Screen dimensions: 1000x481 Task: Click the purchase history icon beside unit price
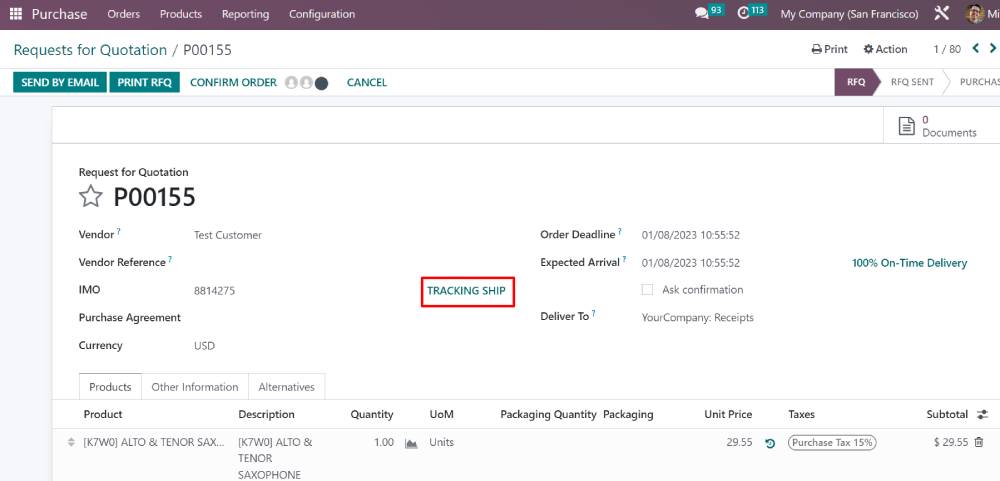[x=770, y=443]
